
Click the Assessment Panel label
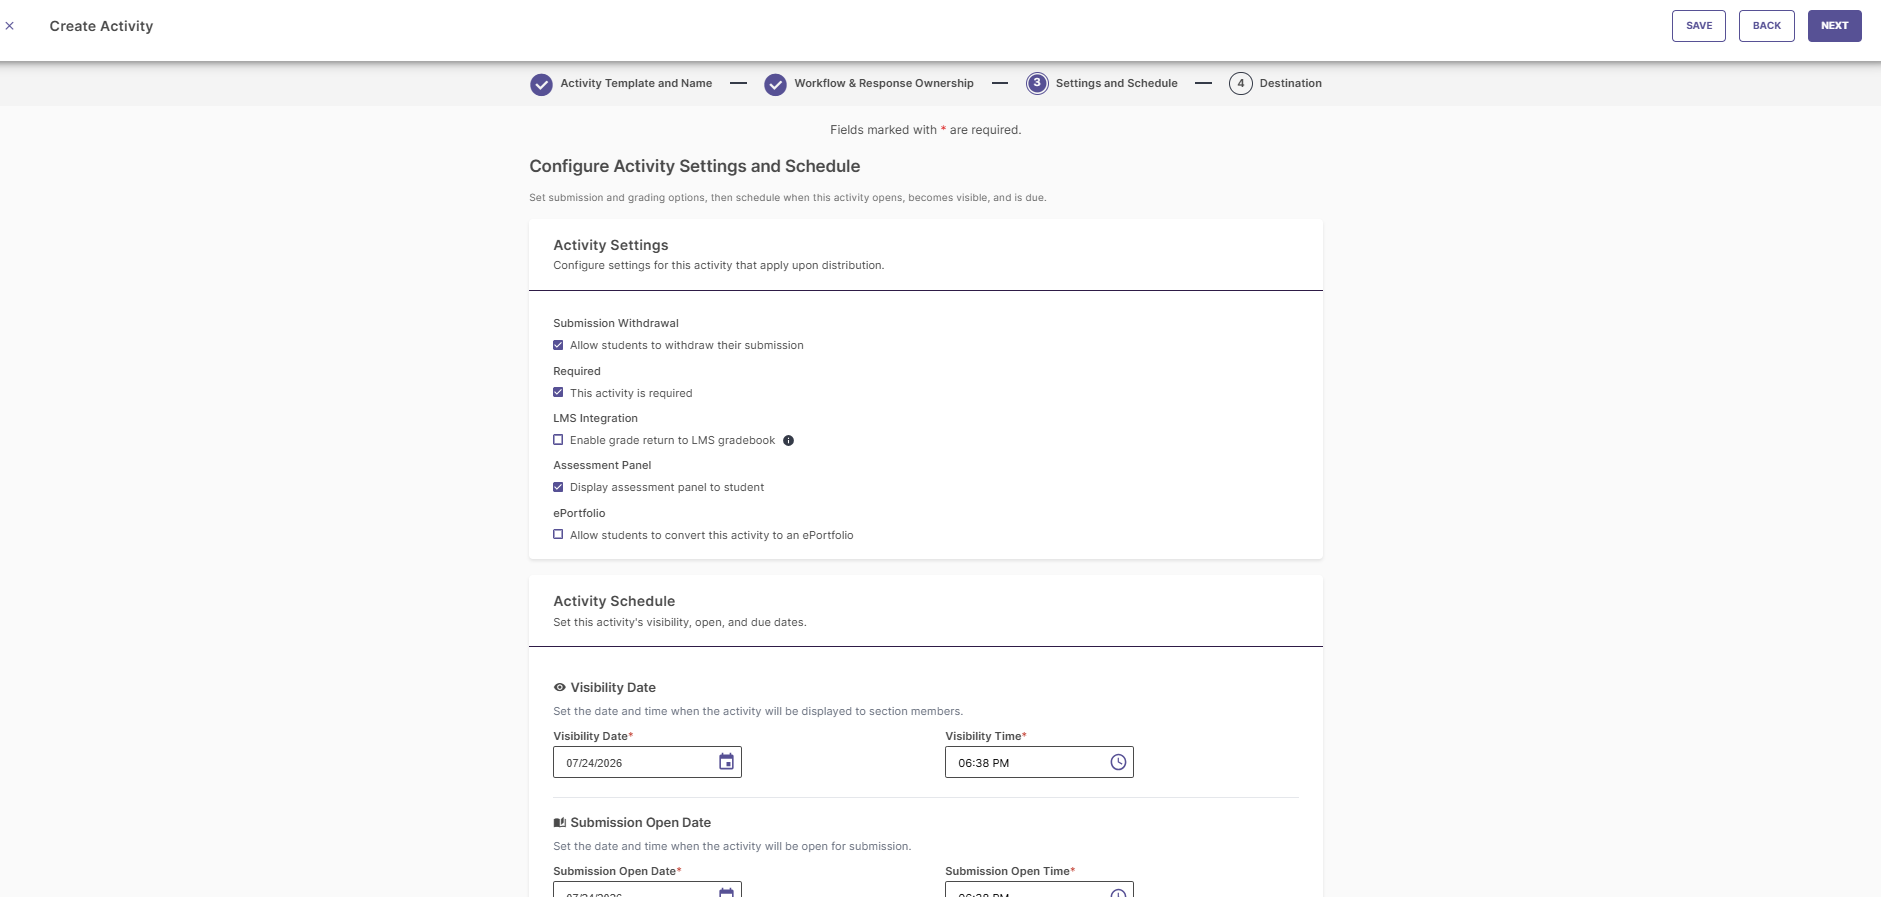pos(602,465)
